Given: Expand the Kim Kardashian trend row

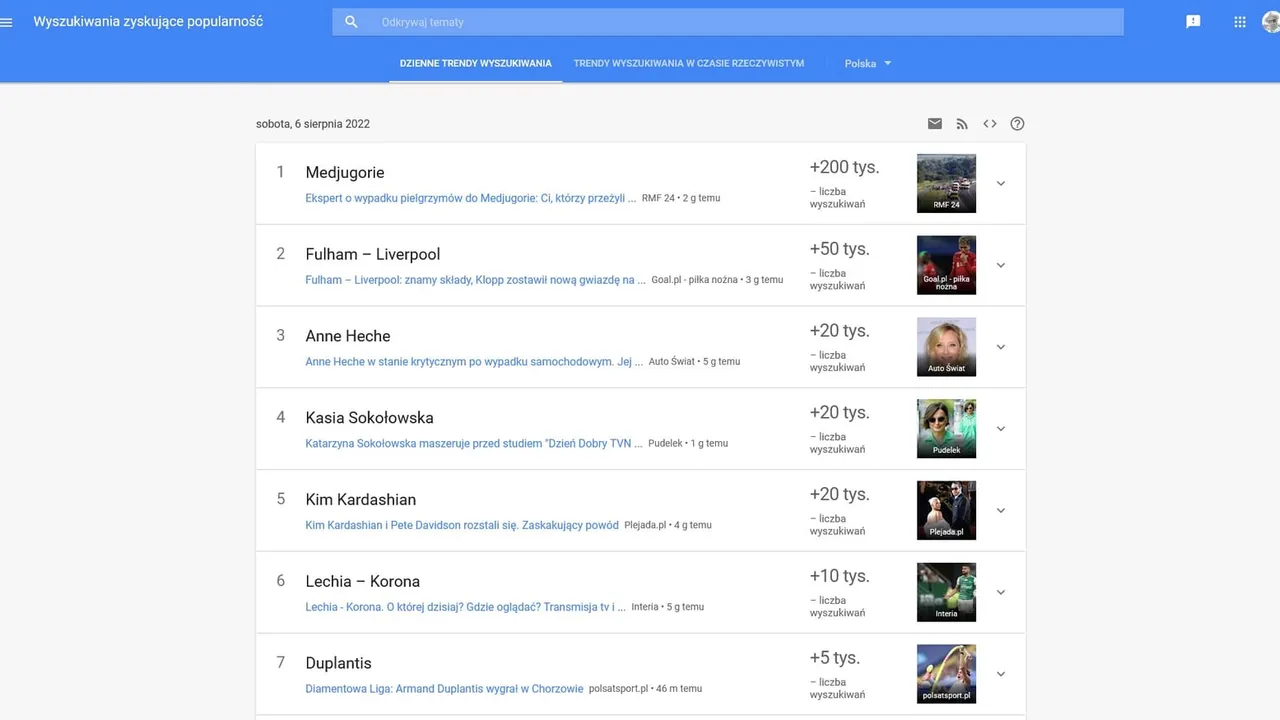Looking at the screenshot, I should tap(1001, 511).
